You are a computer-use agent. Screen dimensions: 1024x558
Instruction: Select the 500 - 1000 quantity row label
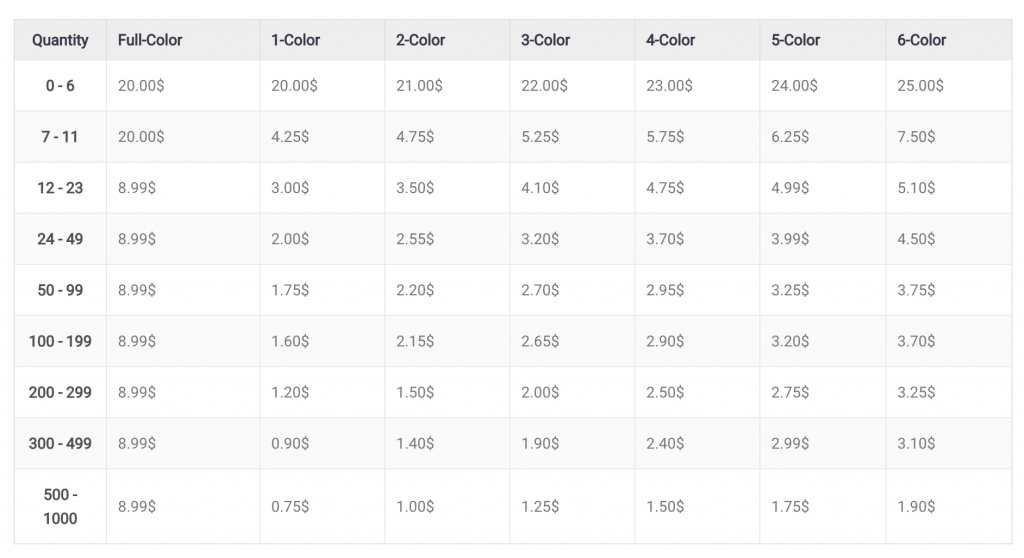pyautogui.click(x=60, y=506)
